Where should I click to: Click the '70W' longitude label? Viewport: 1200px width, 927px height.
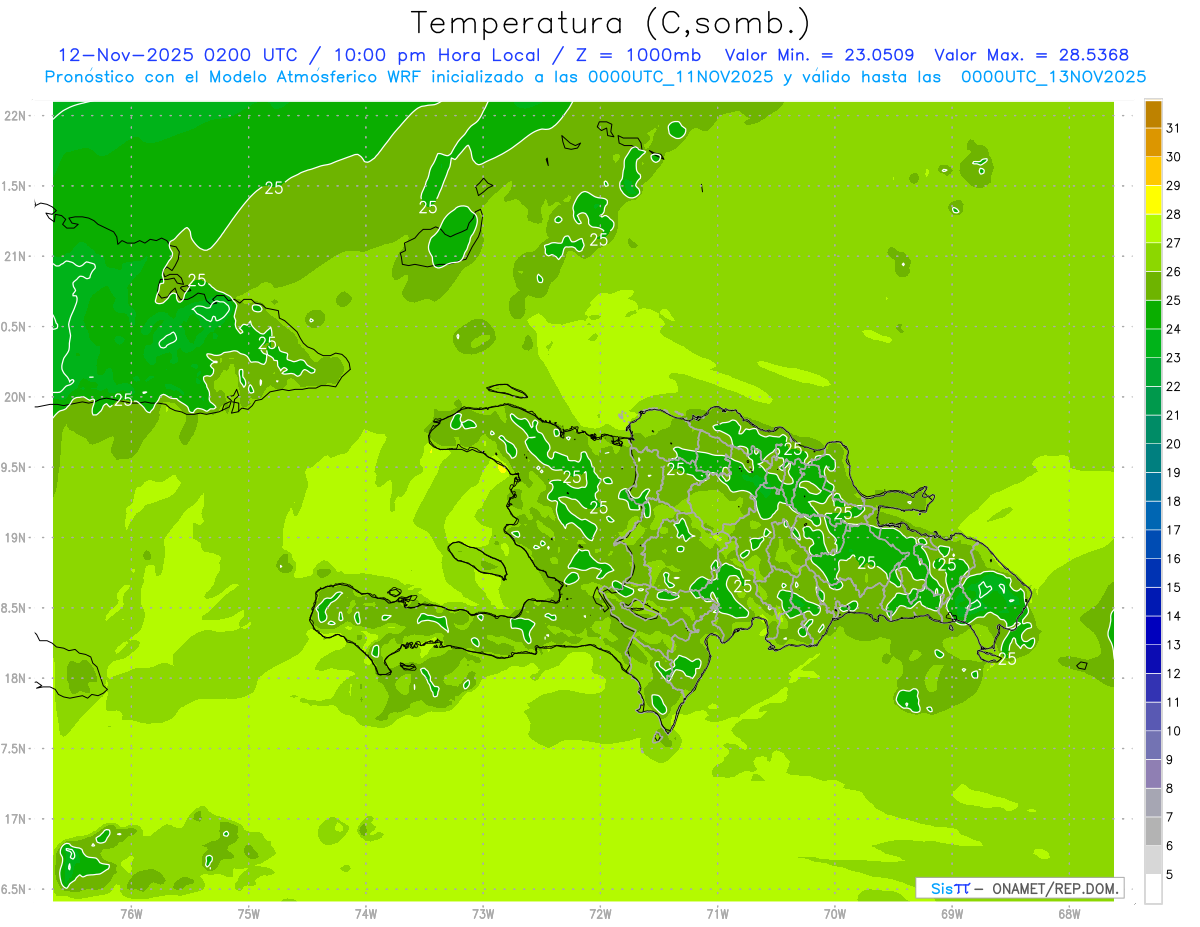coord(834,913)
